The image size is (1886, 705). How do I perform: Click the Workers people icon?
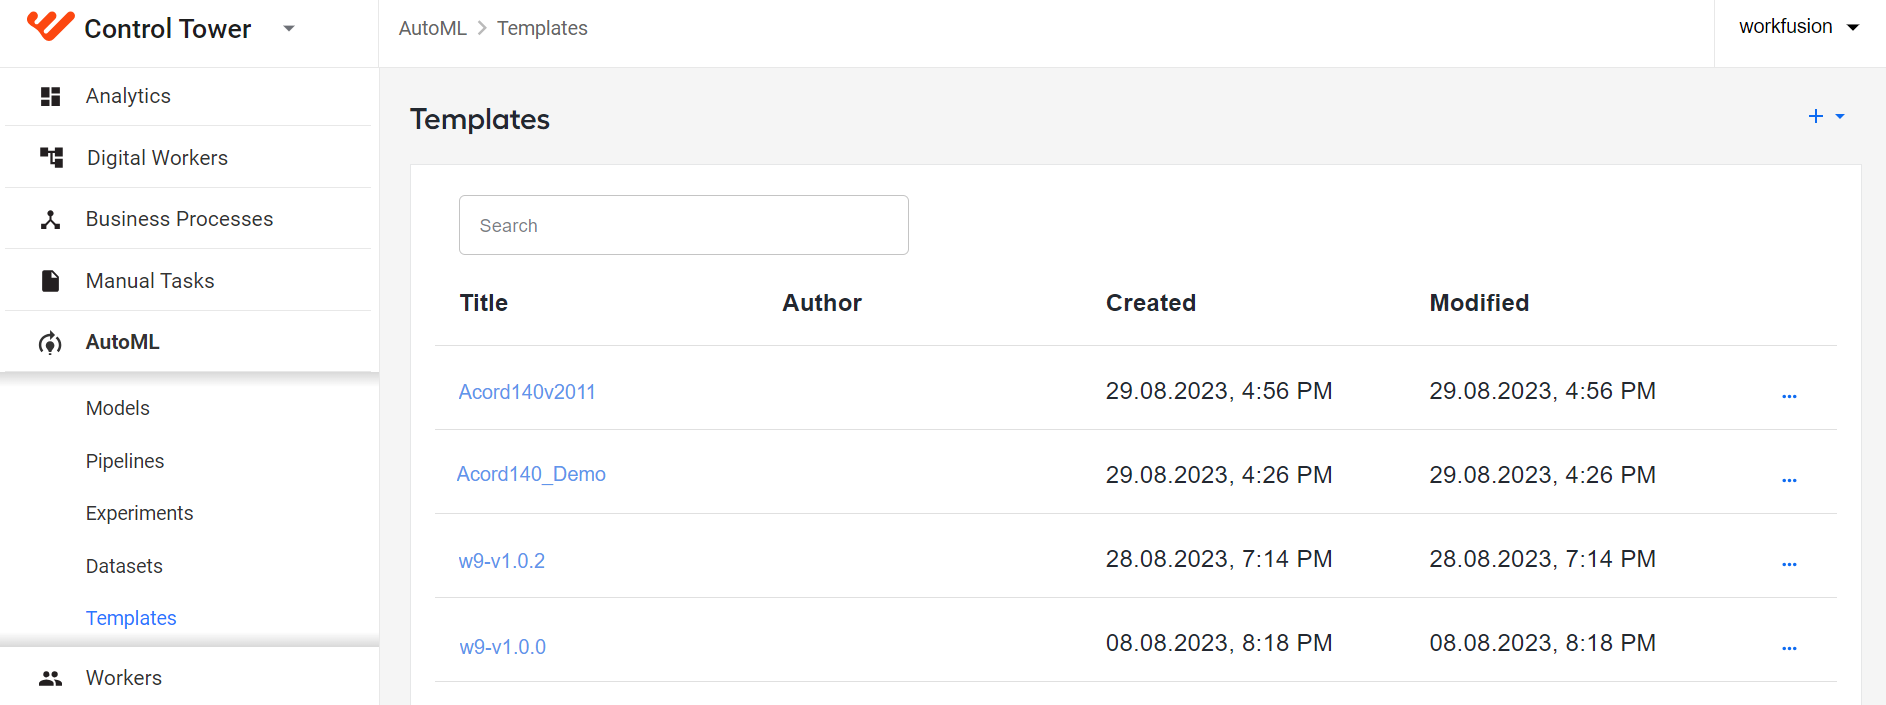coord(50,678)
